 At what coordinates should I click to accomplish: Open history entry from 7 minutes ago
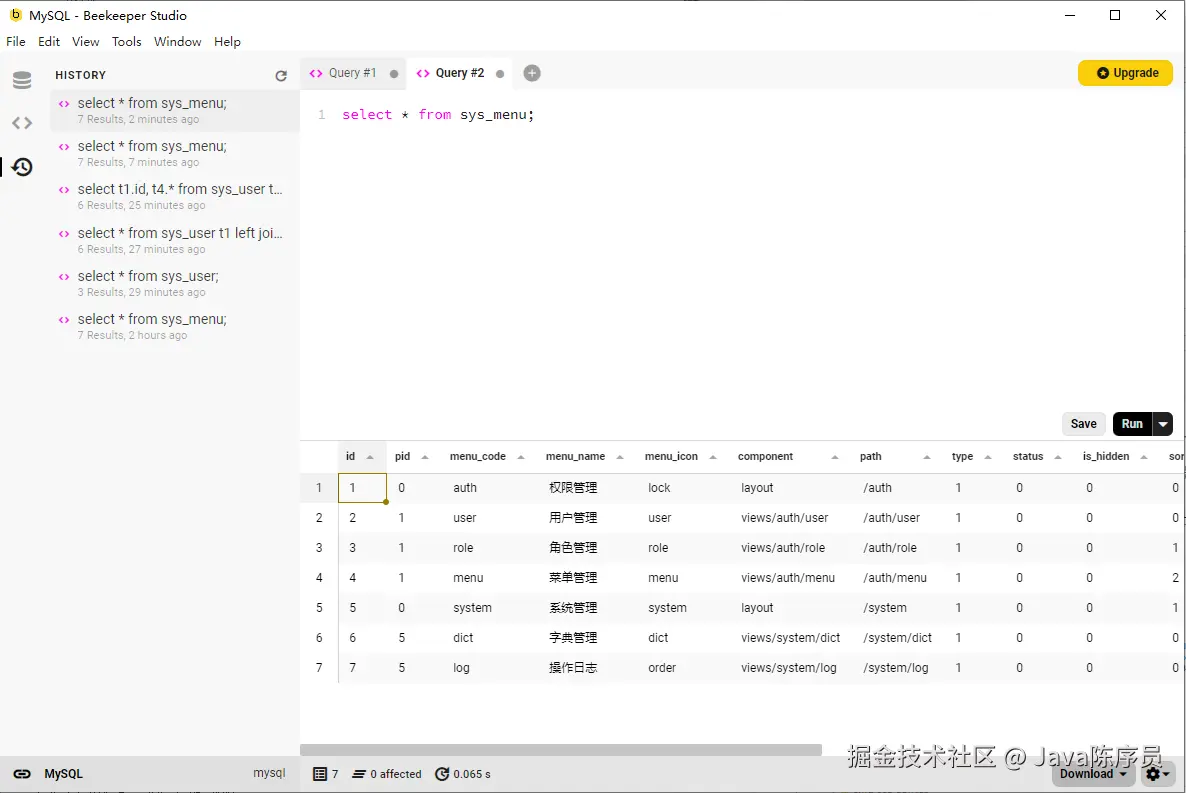175,154
